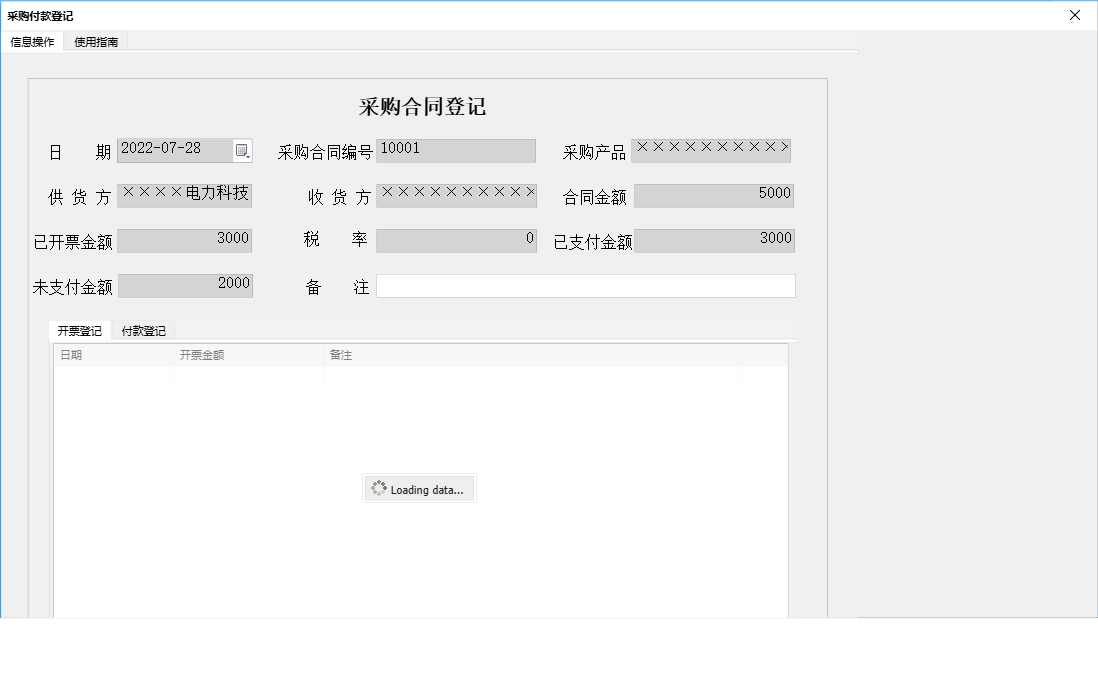Click the 供货方 supplier field
The image size is (1098, 687).
click(x=184, y=195)
